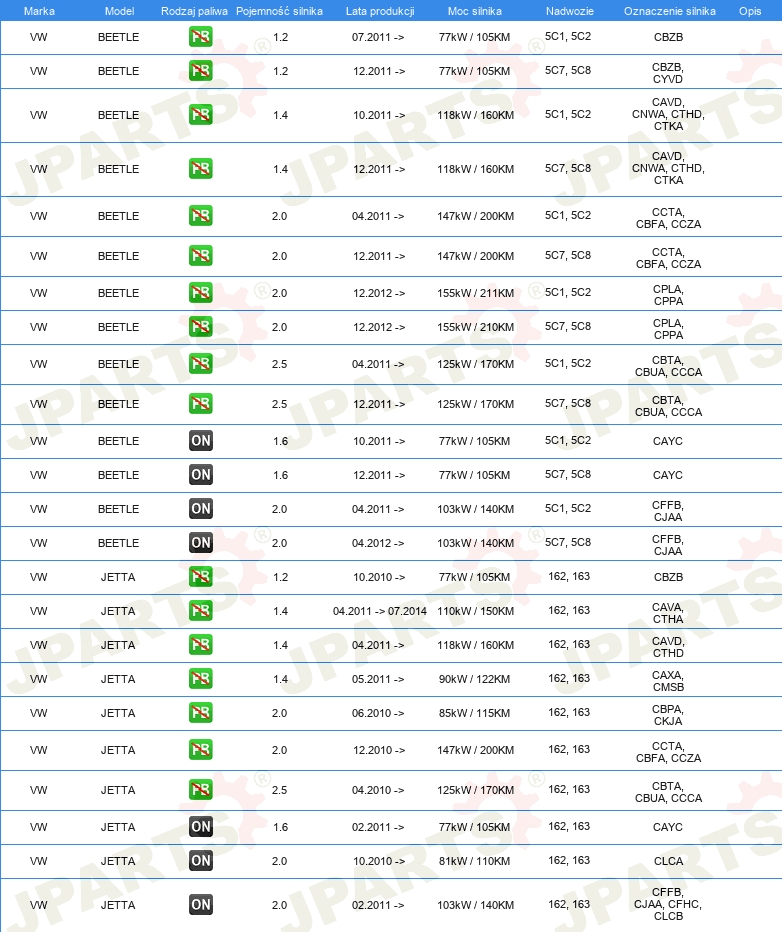782x932 pixels.
Task: Click diesel ON icon in Jetta 1.6 CAYC row
Action: click(x=201, y=826)
